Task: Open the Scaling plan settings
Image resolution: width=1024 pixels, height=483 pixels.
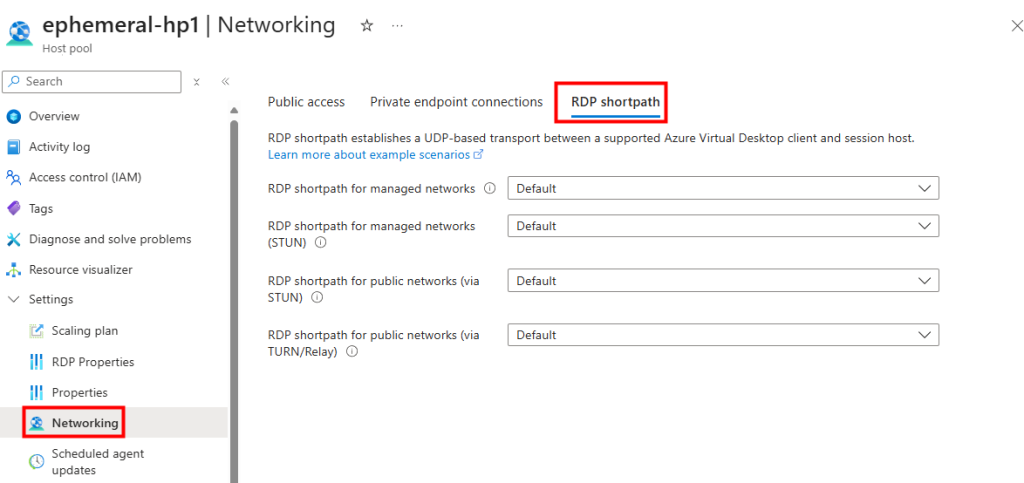Action: pyautogui.click(x=85, y=331)
